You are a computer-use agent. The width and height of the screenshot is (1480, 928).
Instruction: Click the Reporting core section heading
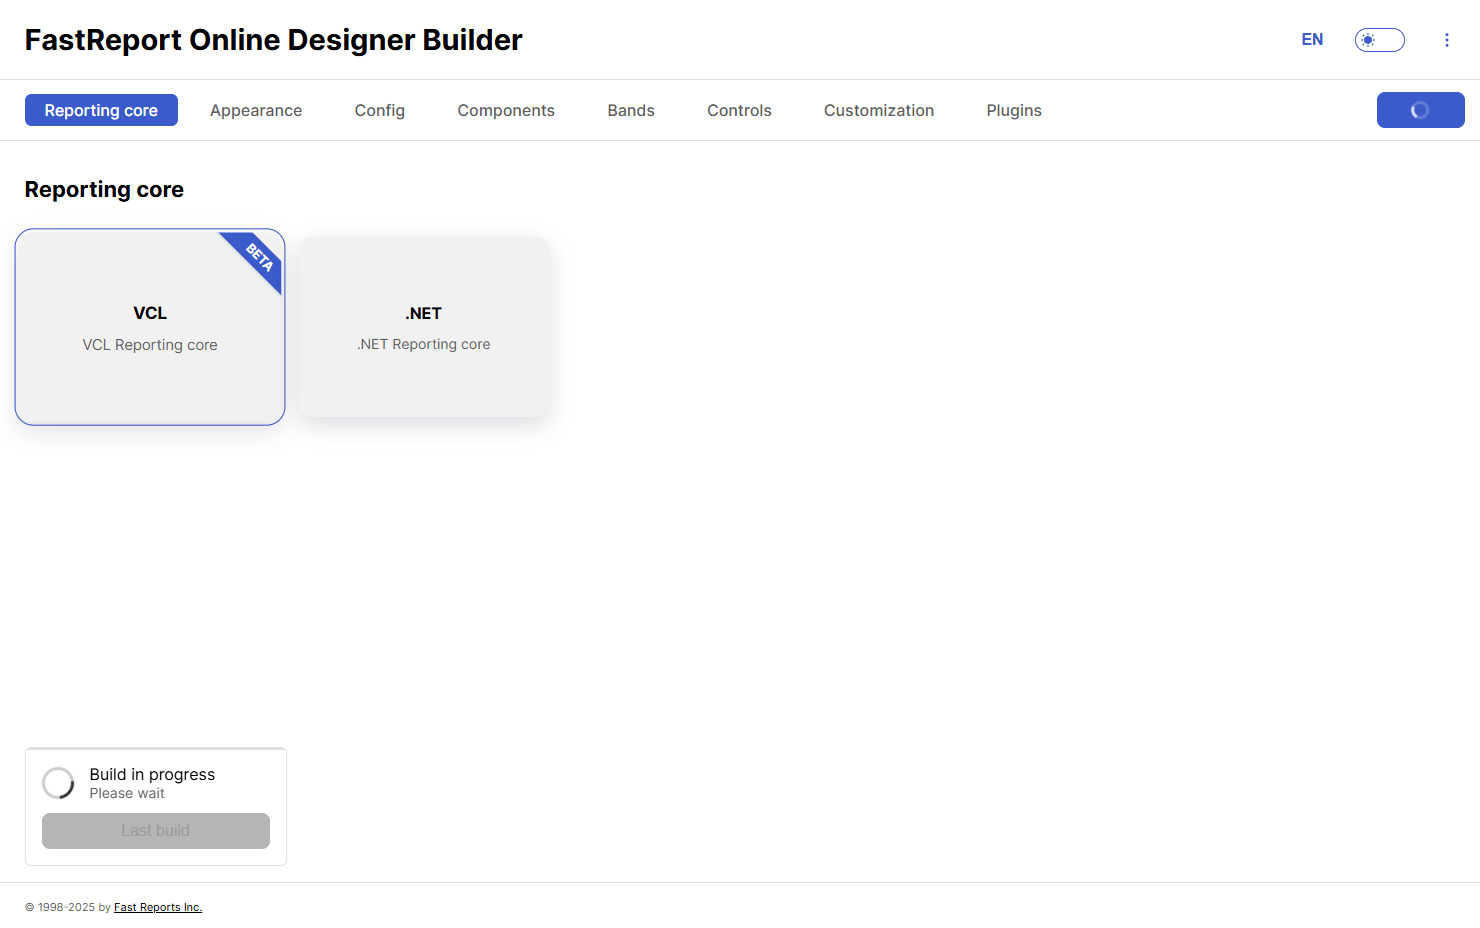104,190
